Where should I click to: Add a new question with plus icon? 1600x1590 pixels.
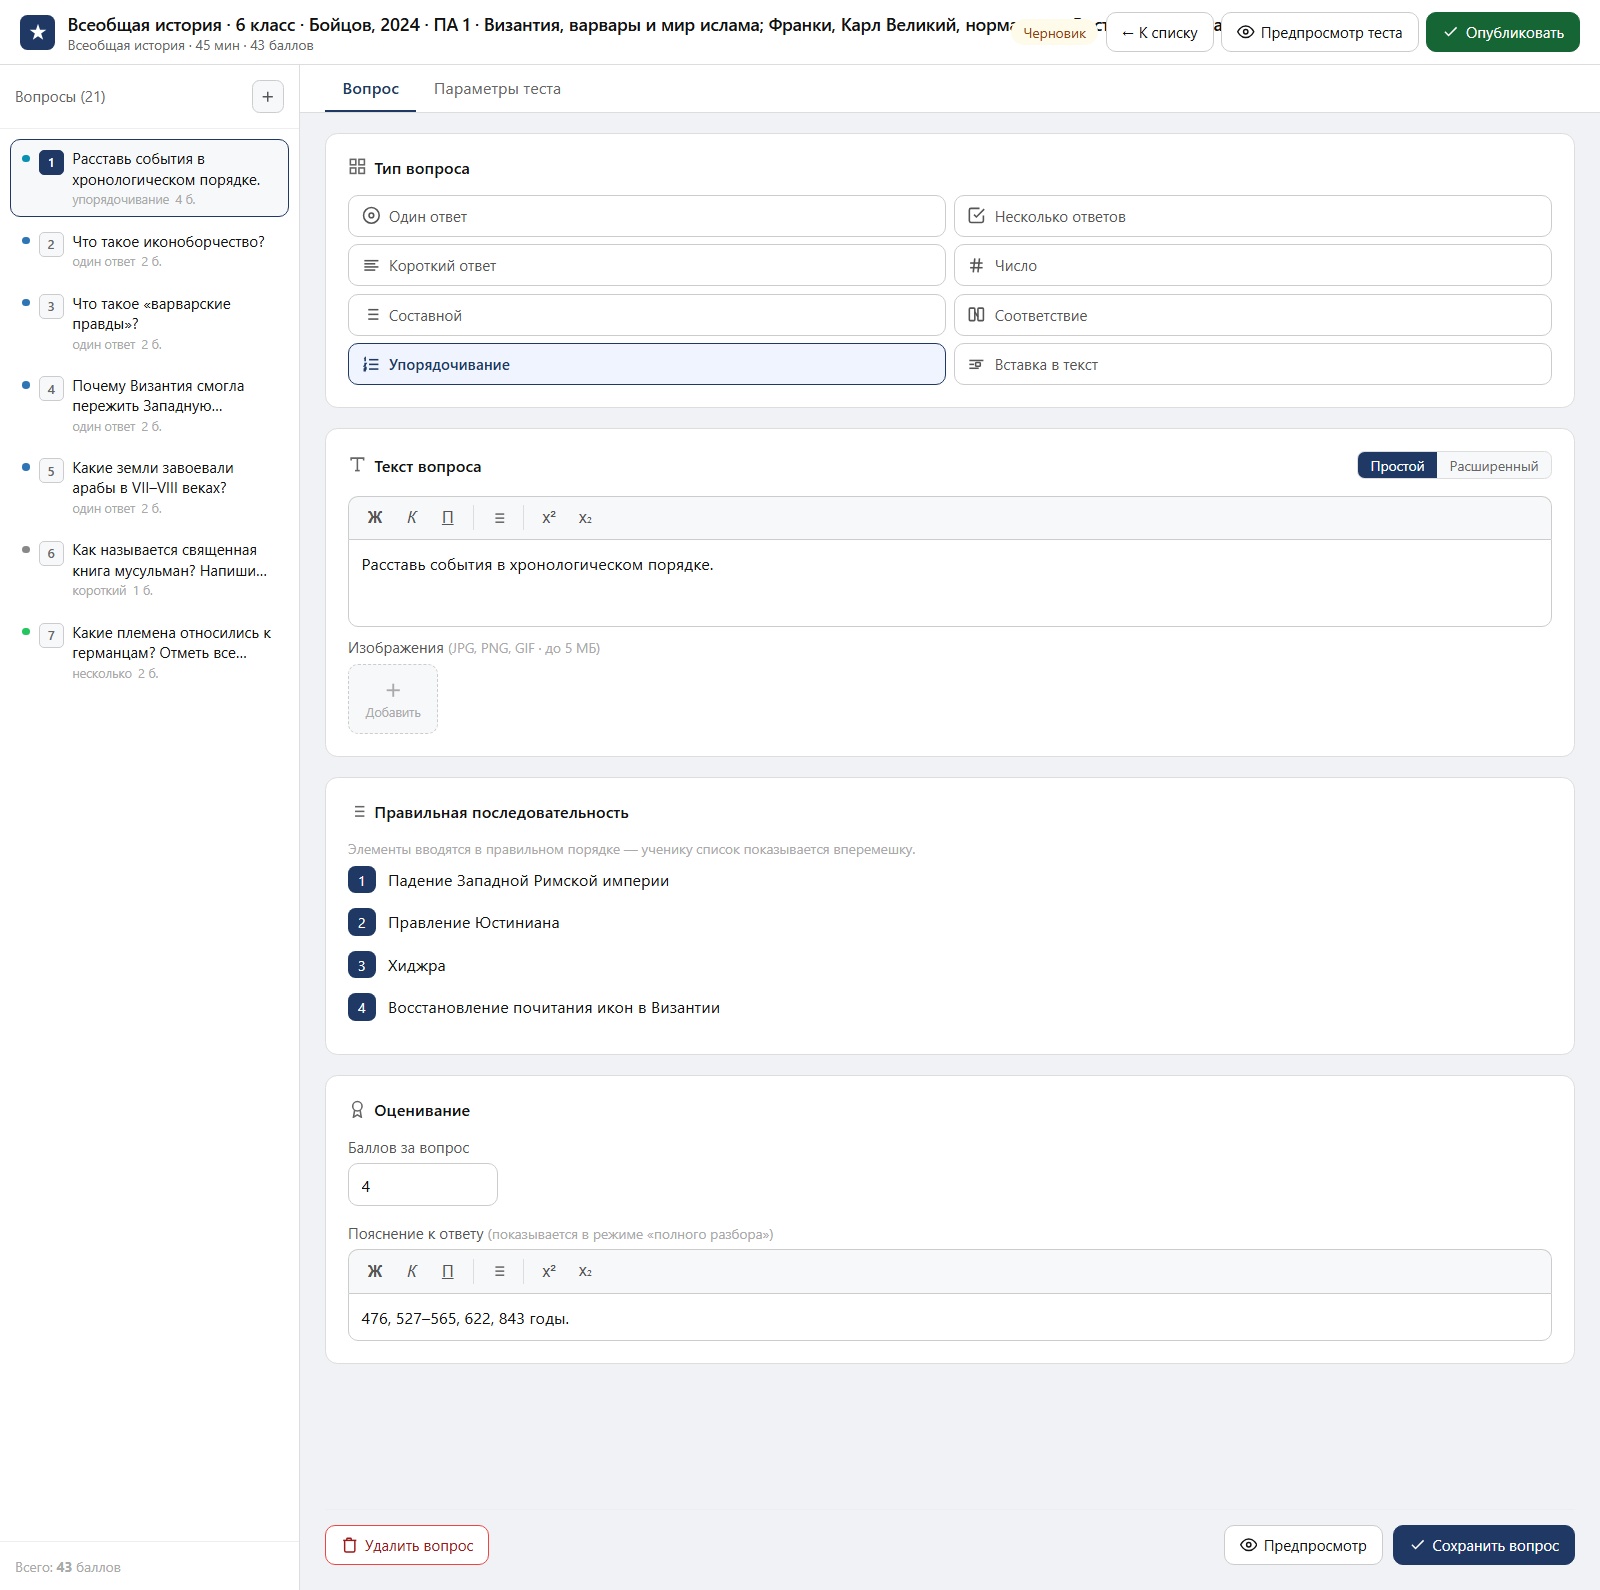[268, 97]
